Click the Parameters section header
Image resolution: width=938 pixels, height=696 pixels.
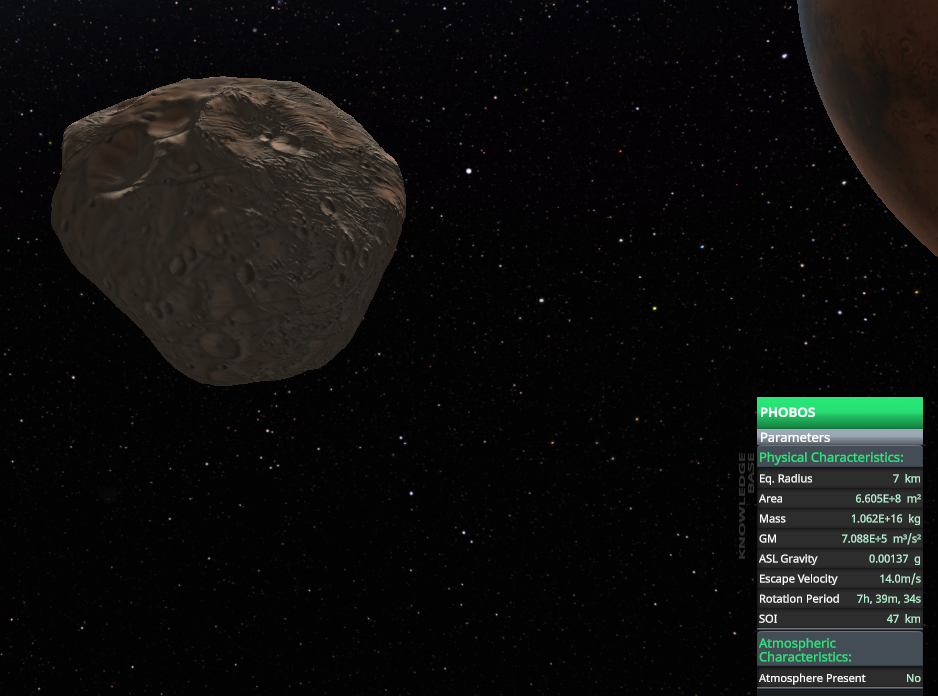coord(840,437)
